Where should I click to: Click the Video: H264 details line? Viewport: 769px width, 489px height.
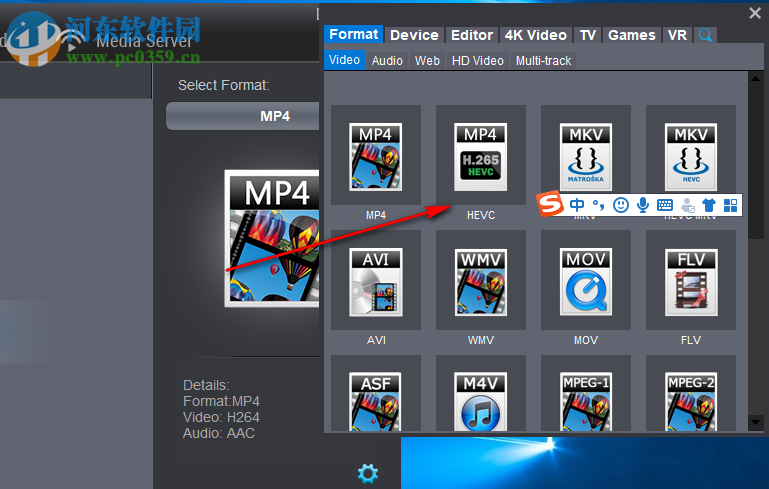221,417
